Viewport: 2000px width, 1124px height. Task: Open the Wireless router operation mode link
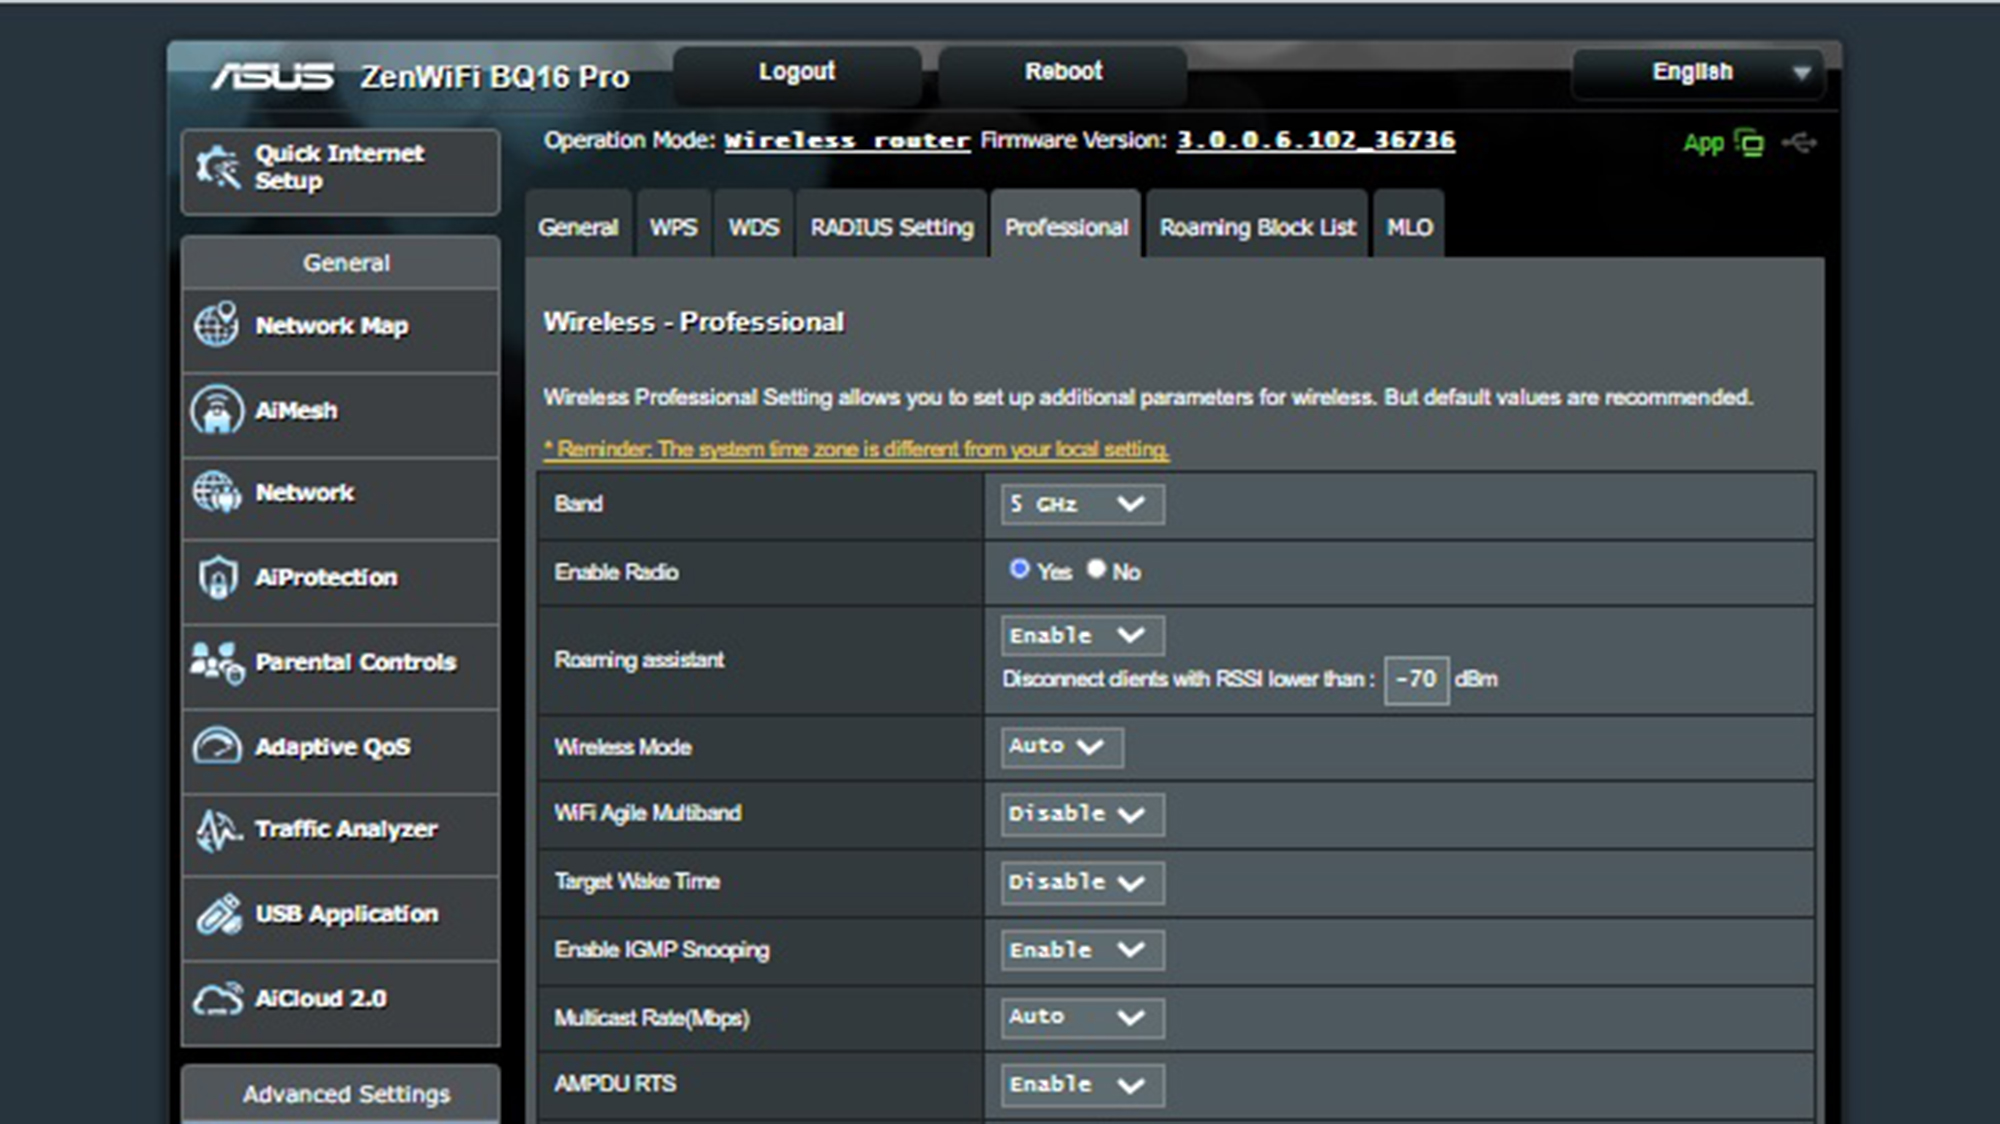pos(847,141)
